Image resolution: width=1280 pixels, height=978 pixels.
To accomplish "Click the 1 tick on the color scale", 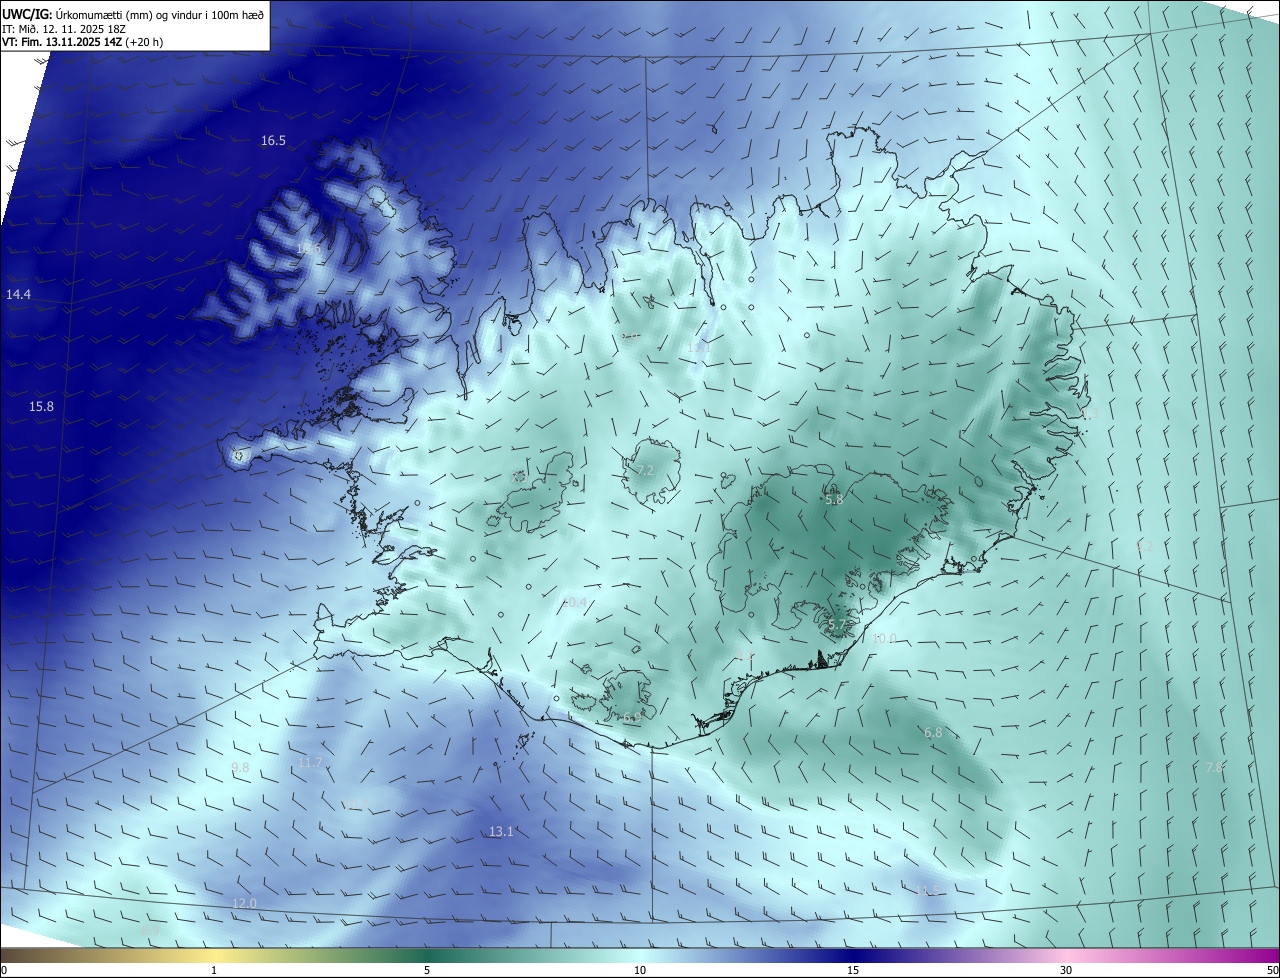I will pos(214,970).
